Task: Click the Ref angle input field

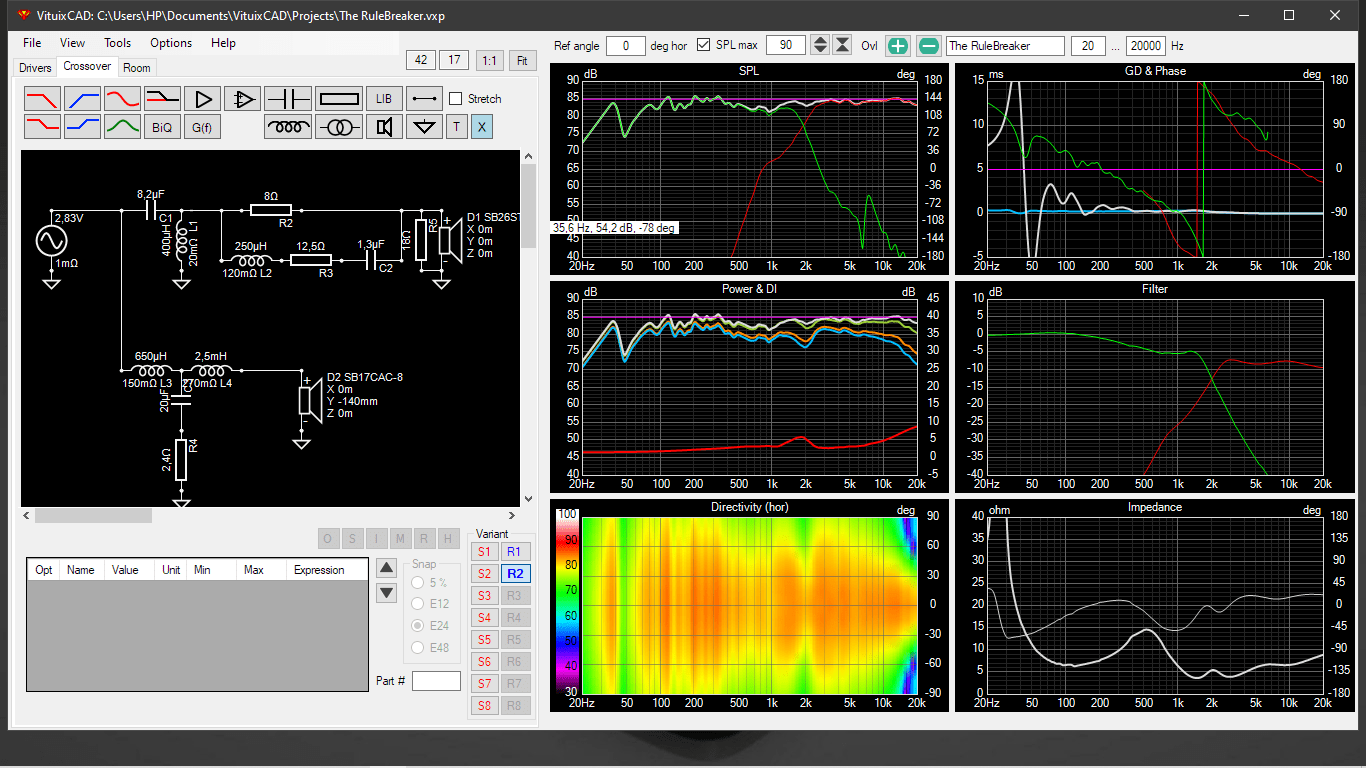Action: (626, 45)
